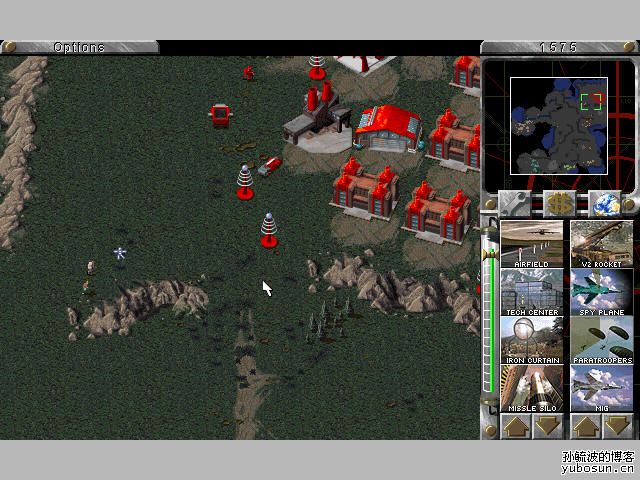
Task: Select the red ore truck vehicle
Action: [x=220, y=116]
